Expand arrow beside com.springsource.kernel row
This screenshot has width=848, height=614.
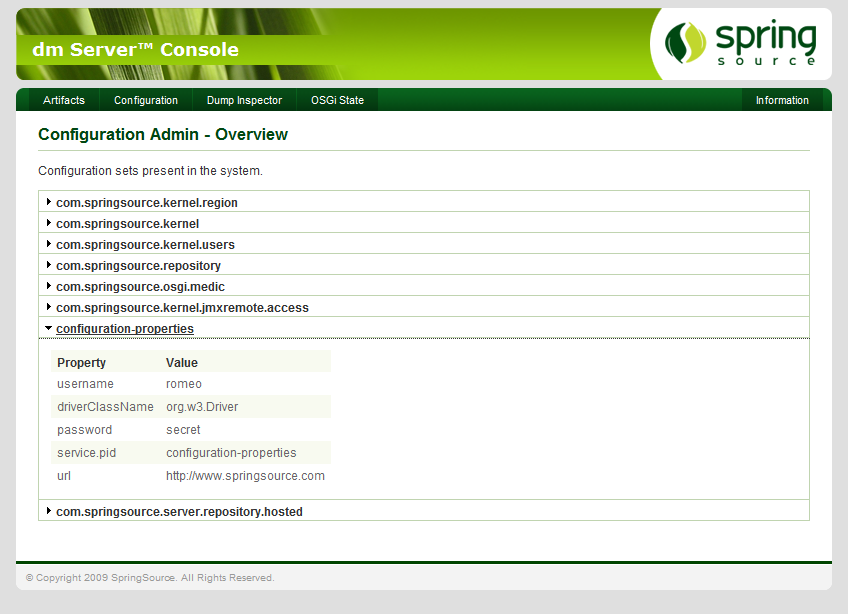[49, 223]
